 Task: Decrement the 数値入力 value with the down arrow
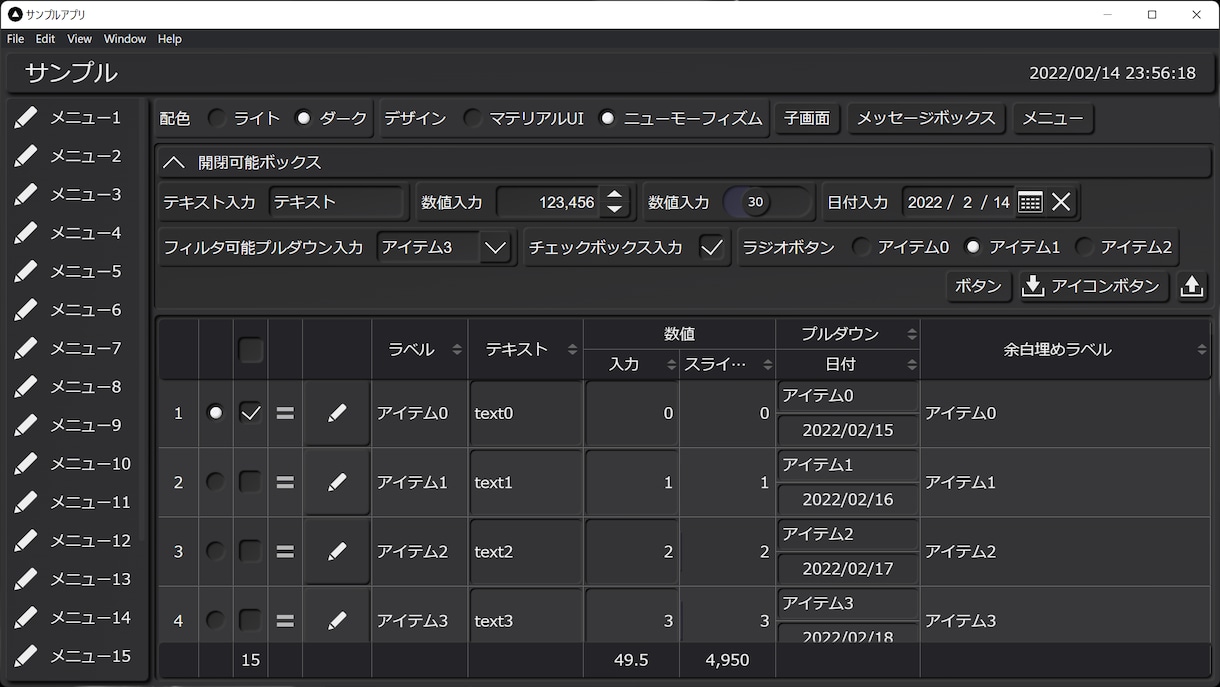[x=615, y=209]
